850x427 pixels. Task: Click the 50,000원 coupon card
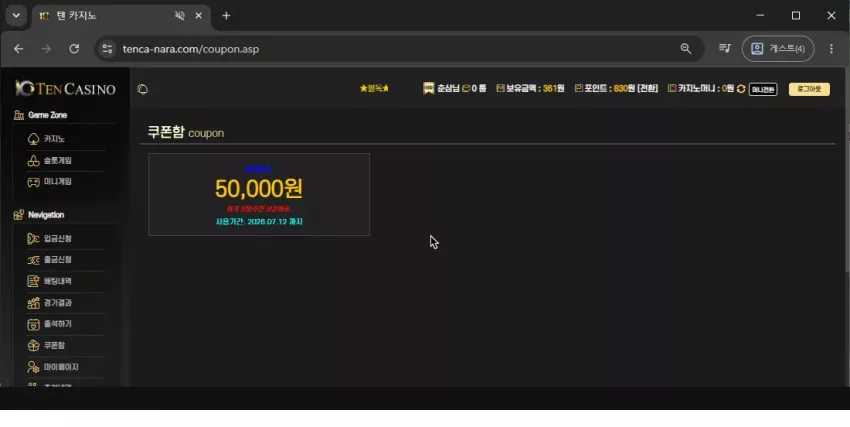259,195
